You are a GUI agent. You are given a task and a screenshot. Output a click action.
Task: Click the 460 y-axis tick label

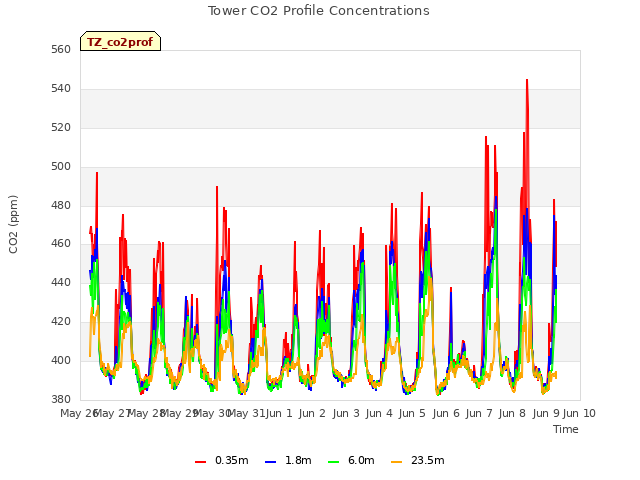[61, 244]
